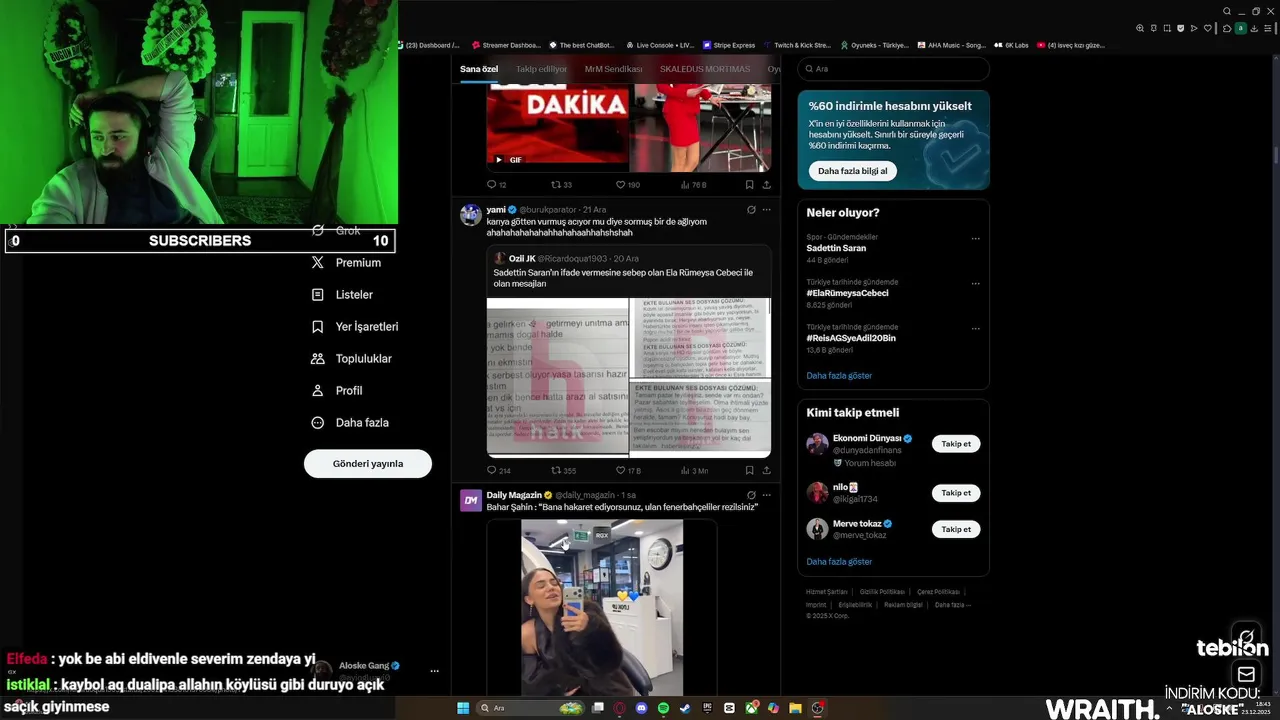Show more trends via Daha fazla göster

[839, 376]
